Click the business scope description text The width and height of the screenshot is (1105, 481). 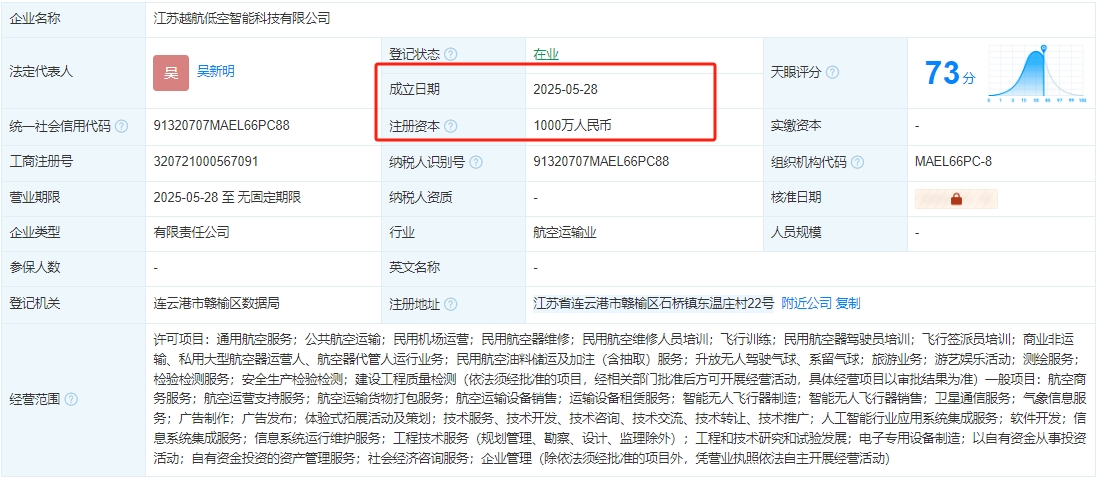(x=620, y=399)
